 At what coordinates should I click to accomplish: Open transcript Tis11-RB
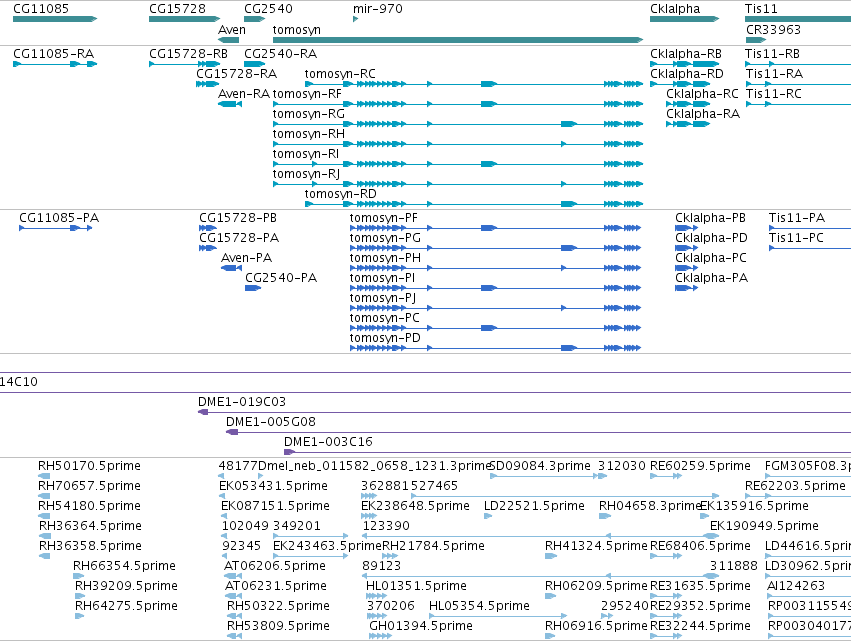coord(772,54)
